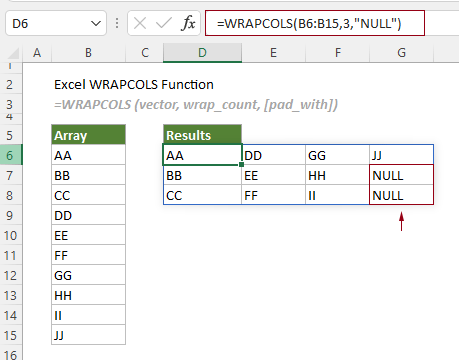Select column G header
The height and width of the screenshot is (360, 459).
click(401, 53)
